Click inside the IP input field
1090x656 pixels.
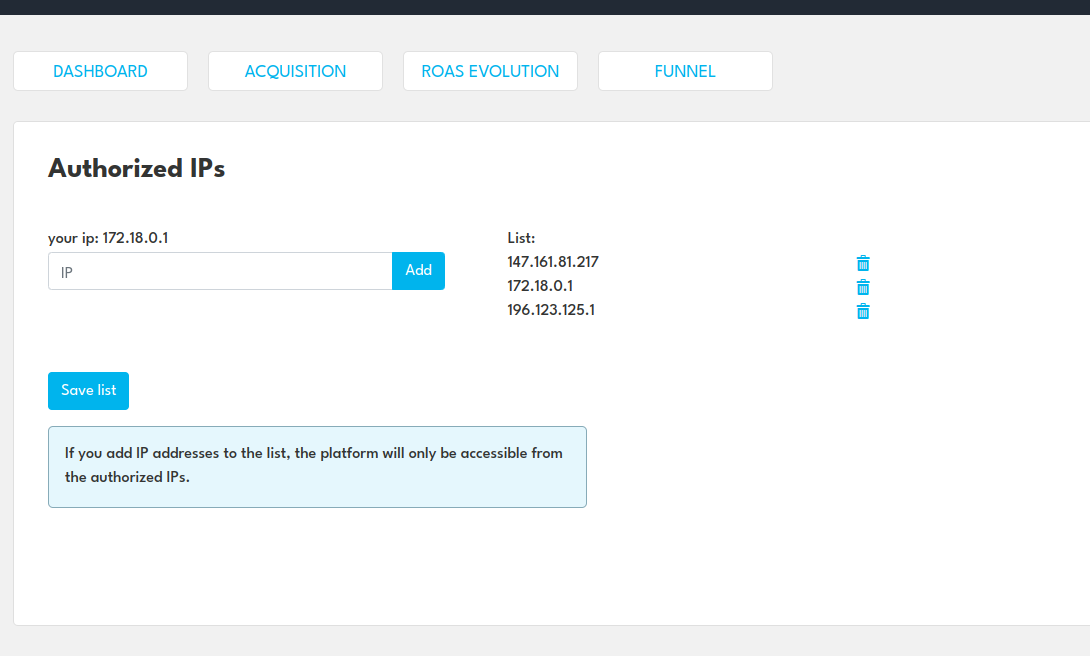pos(220,270)
